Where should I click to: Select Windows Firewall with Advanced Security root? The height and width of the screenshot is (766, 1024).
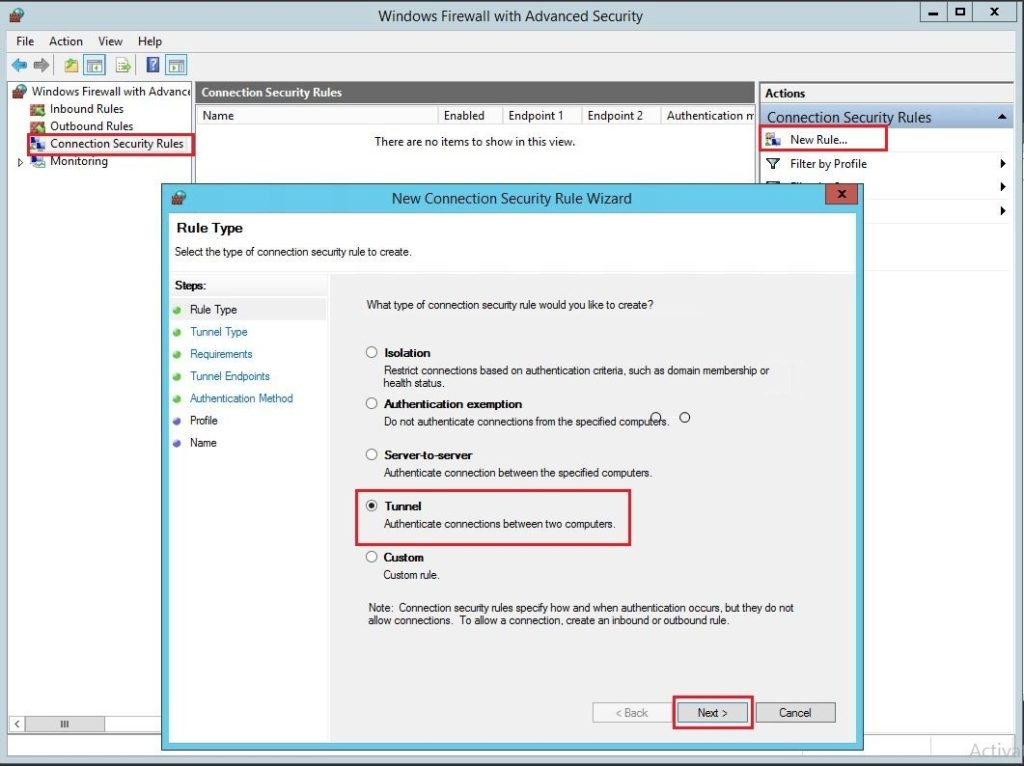[110, 91]
